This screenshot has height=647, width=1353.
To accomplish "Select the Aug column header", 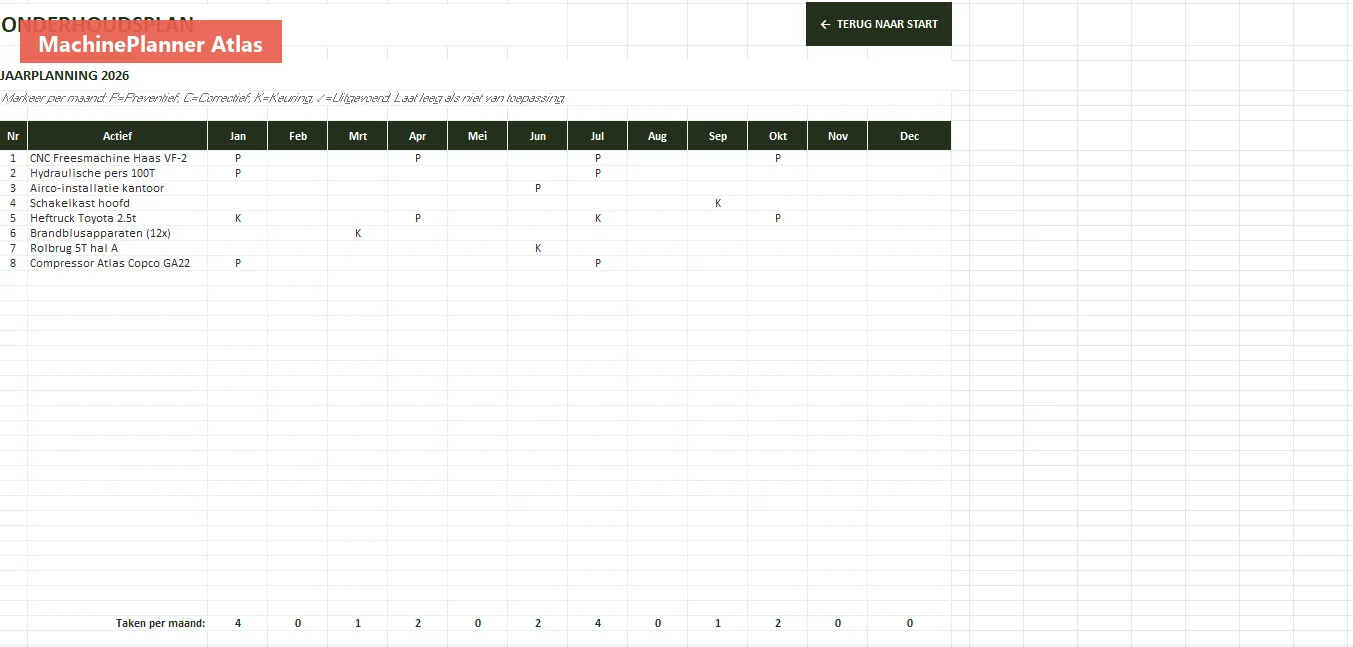I will (657, 136).
